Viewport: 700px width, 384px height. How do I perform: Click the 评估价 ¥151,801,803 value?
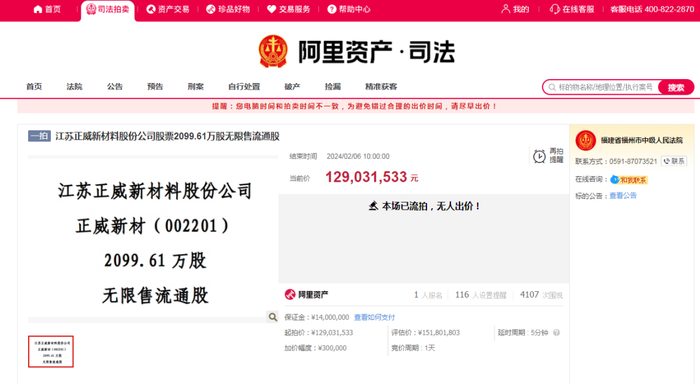(439, 333)
